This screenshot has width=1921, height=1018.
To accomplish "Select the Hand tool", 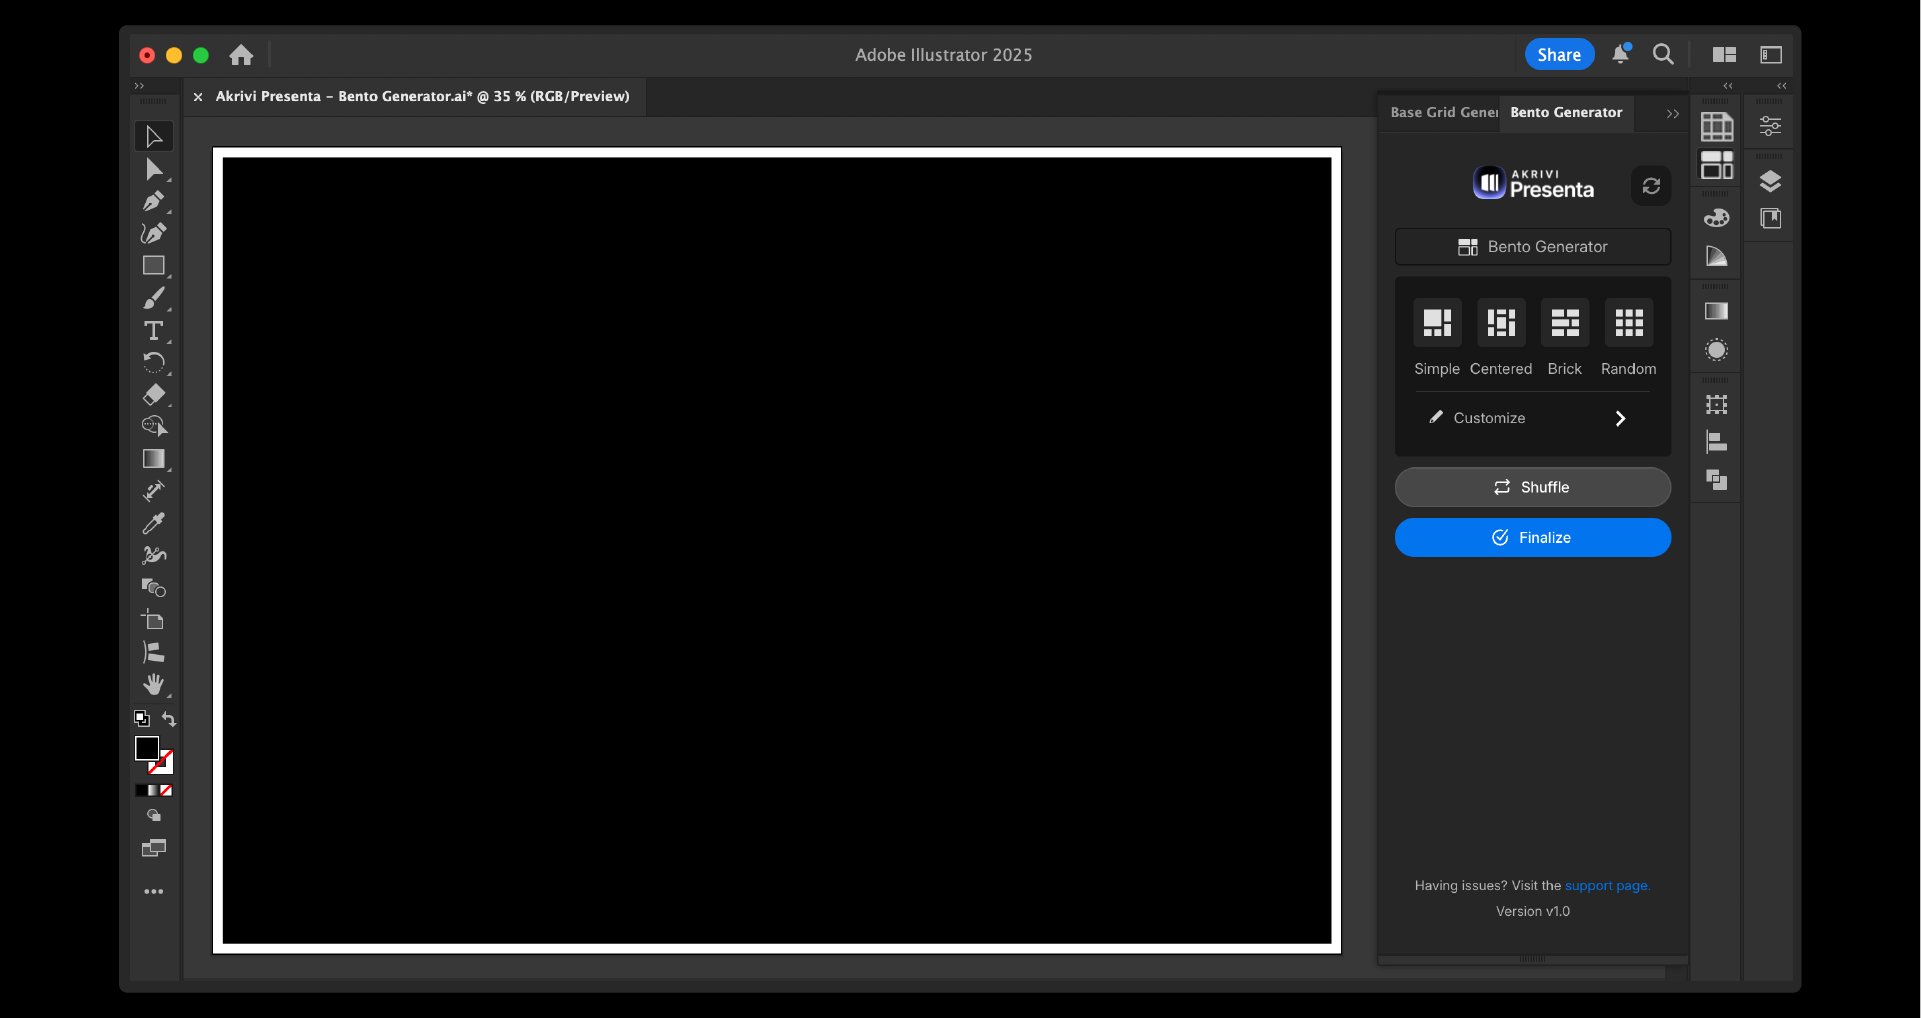I will click(x=154, y=685).
